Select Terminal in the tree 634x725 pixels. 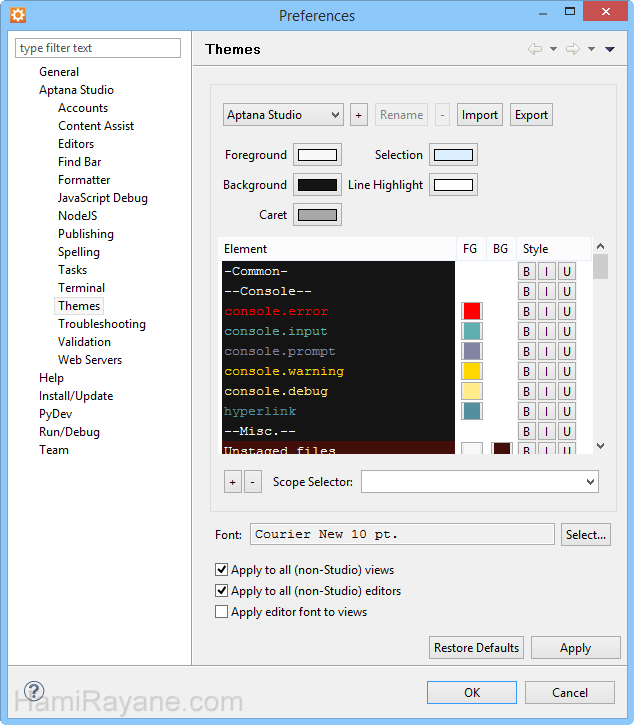(81, 288)
